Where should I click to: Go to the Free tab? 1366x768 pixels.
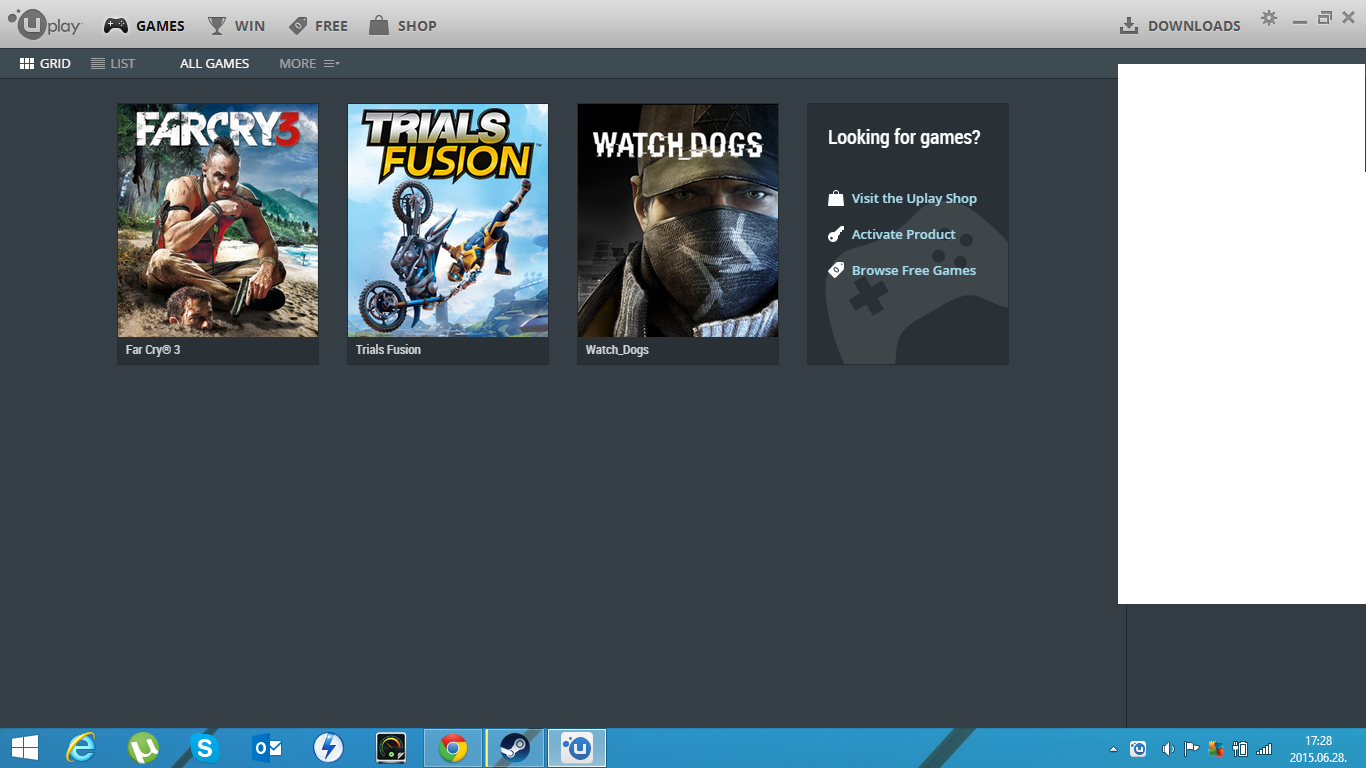(x=318, y=26)
